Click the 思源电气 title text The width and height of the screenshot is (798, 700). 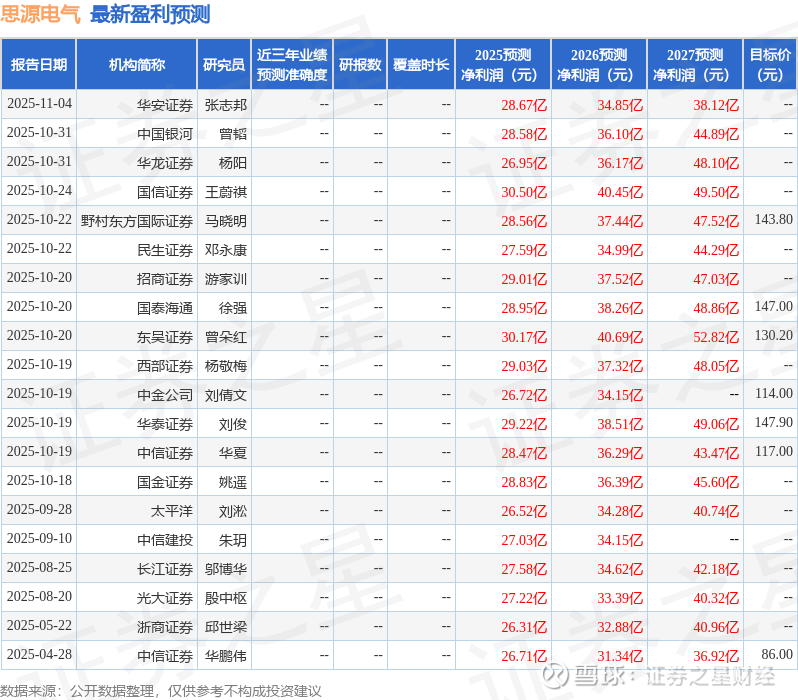click(x=40, y=14)
